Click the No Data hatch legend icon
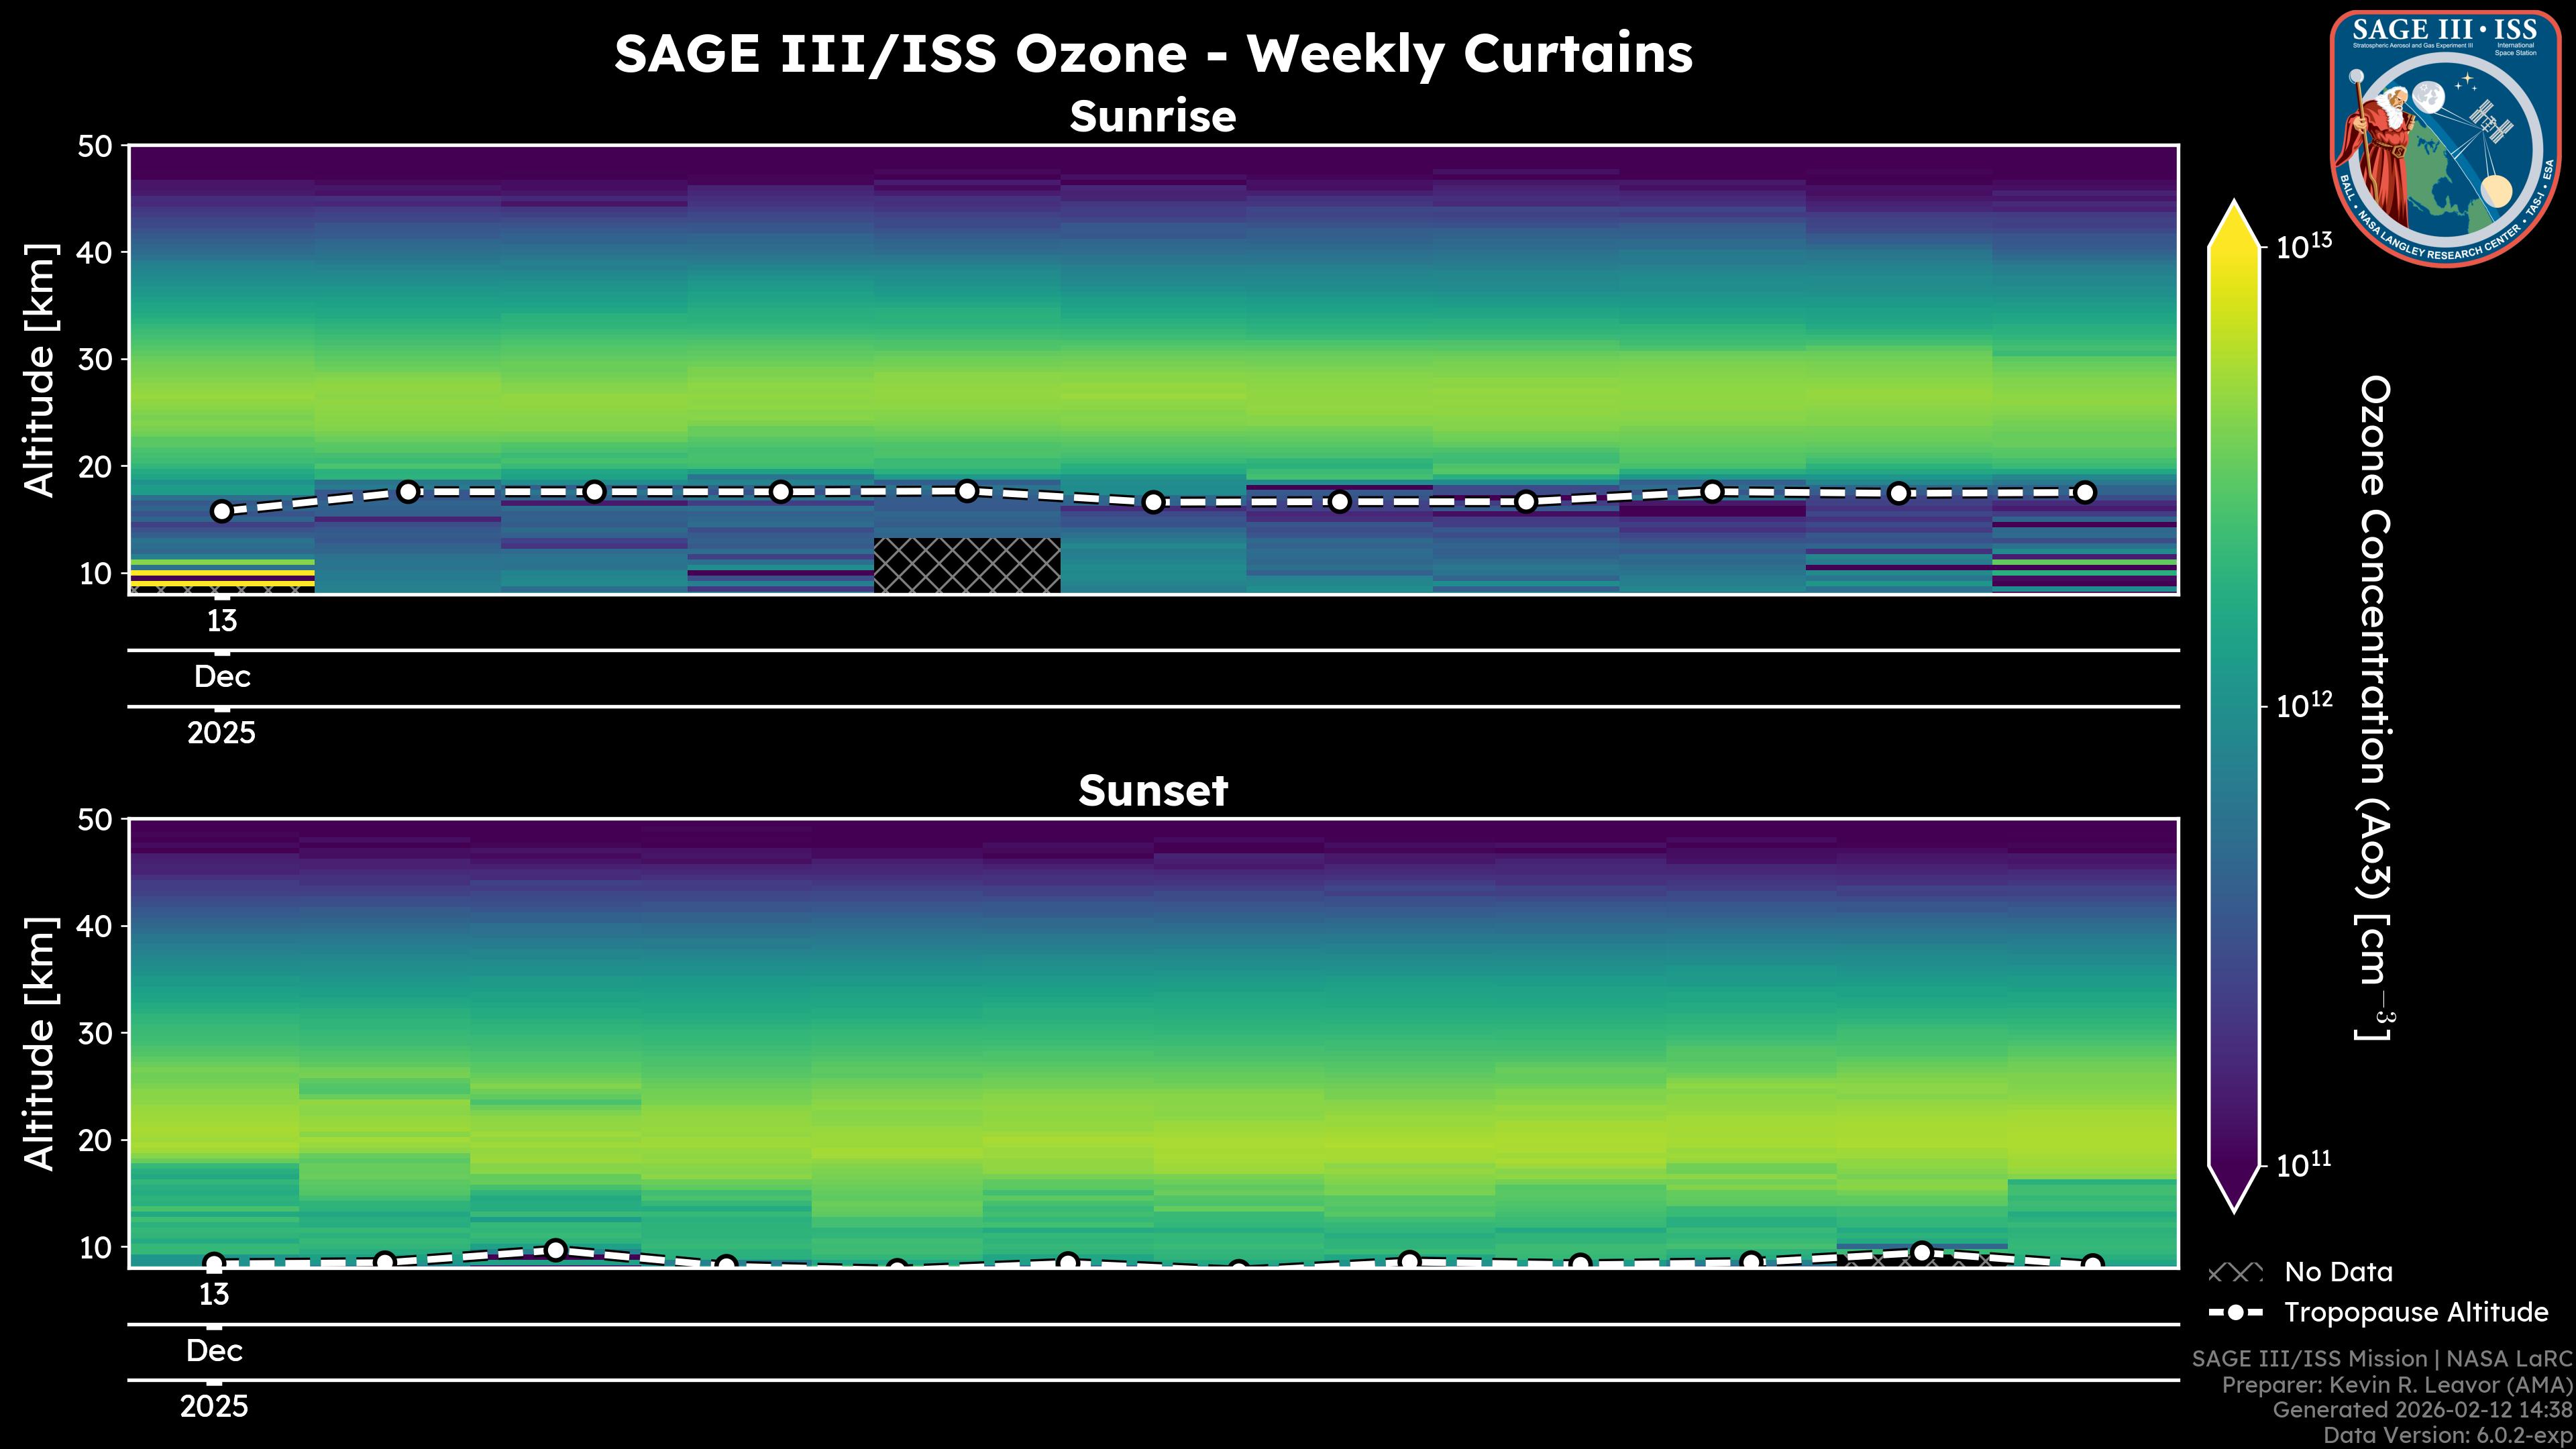This screenshot has height=1449, width=2576. pyautogui.click(x=2235, y=1273)
